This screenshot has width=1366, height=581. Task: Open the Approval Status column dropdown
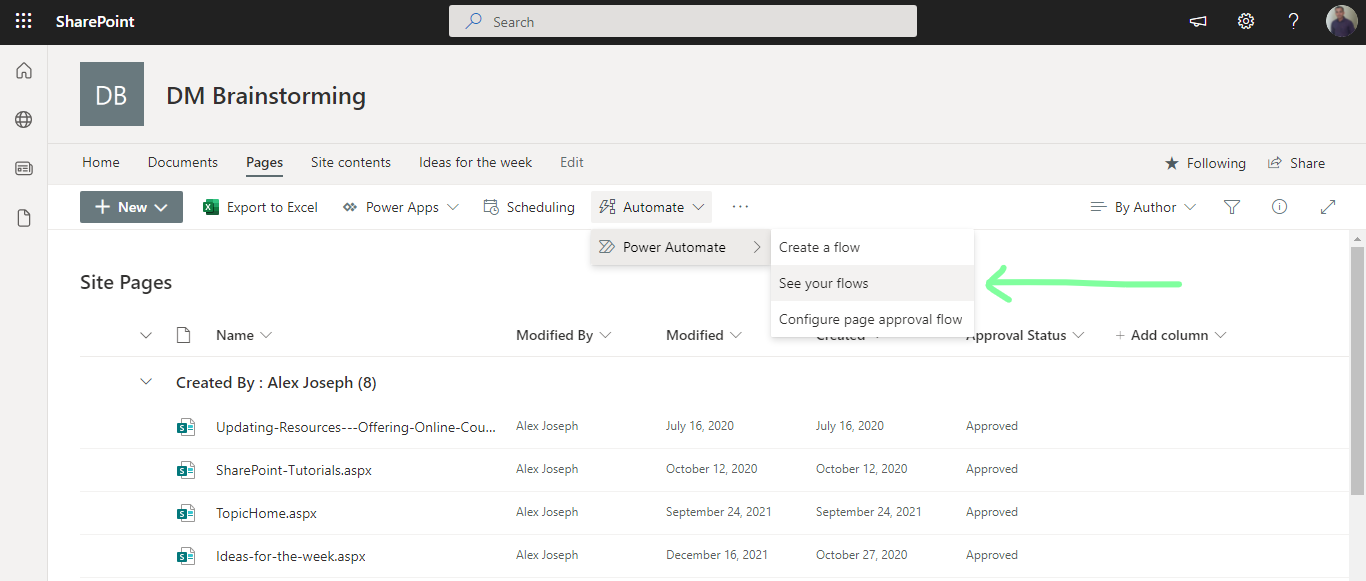coord(1078,335)
